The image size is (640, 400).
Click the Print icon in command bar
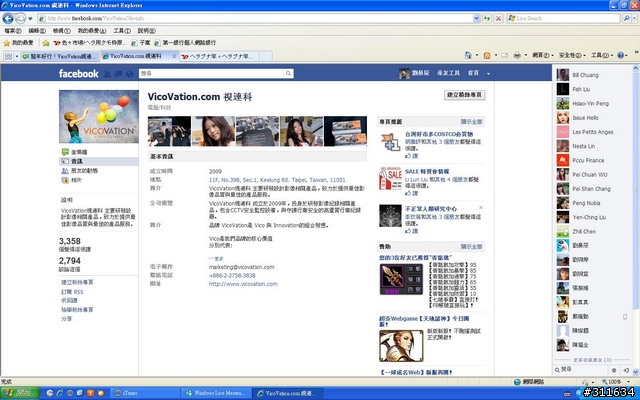click(x=517, y=55)
